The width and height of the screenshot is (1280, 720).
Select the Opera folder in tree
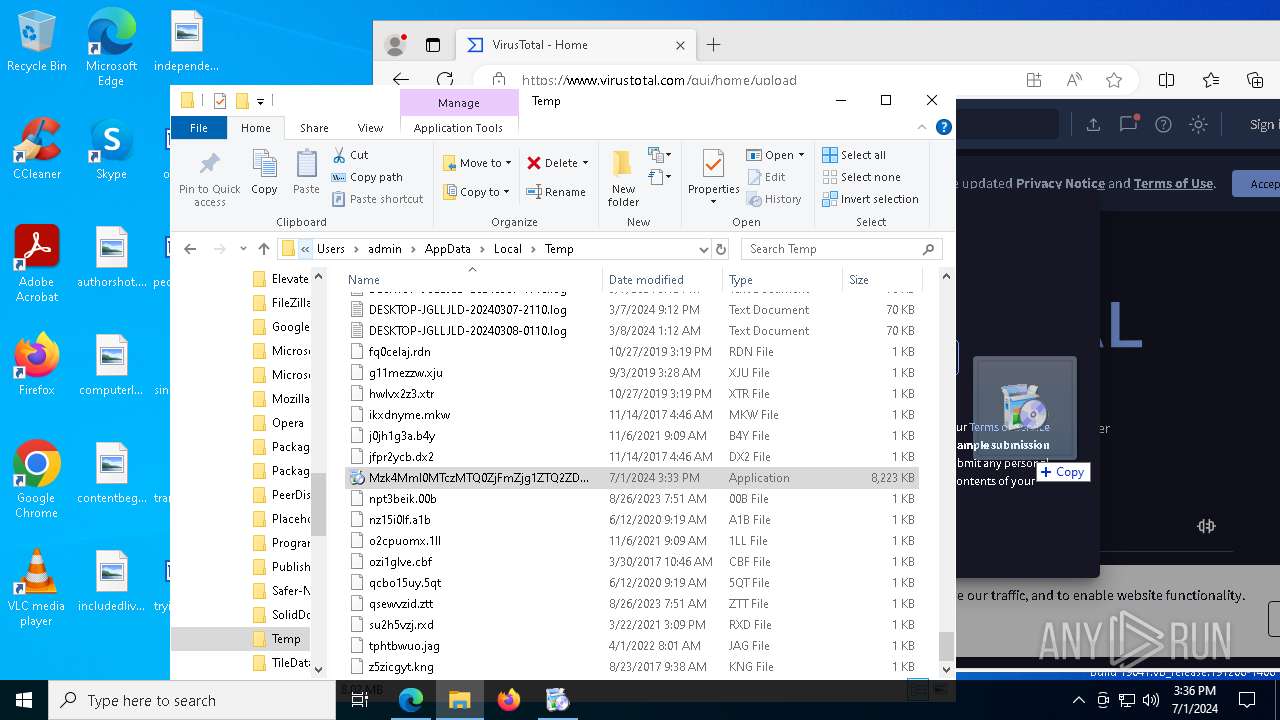(x=288, y=423)
